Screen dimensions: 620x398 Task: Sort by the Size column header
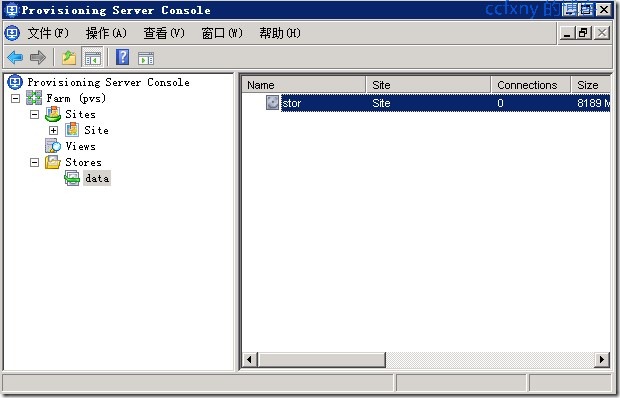(x=591, y=85)
